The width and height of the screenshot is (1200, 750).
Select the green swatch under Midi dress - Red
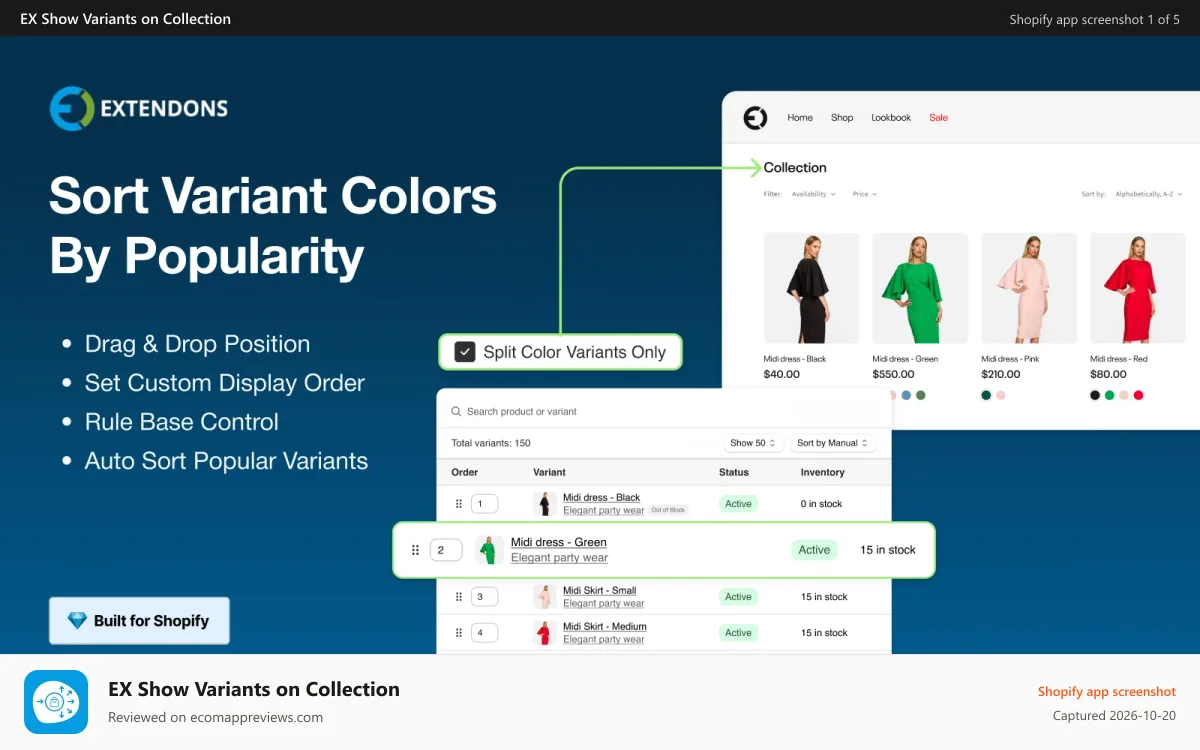pos(1109,395)
